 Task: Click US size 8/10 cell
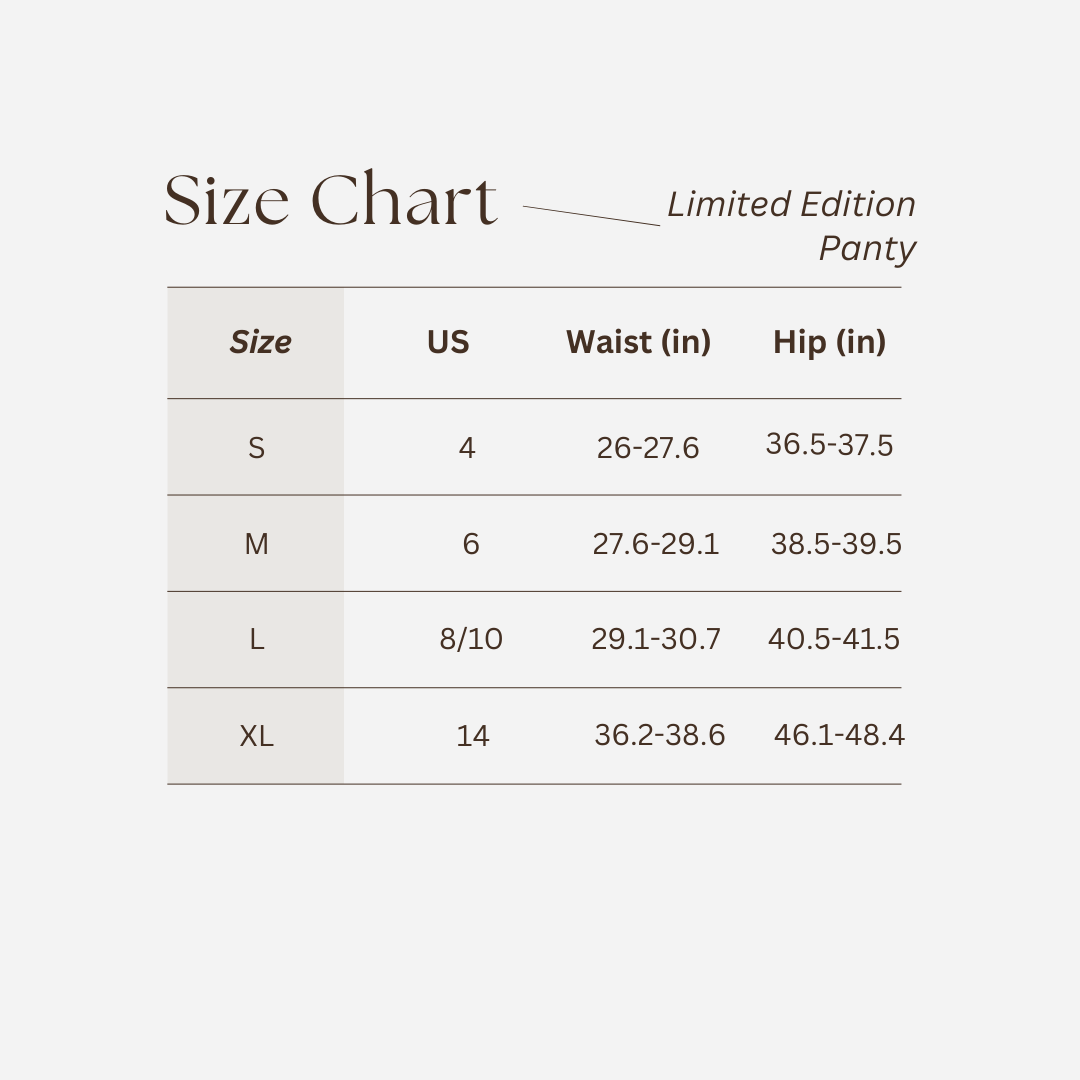471,639
